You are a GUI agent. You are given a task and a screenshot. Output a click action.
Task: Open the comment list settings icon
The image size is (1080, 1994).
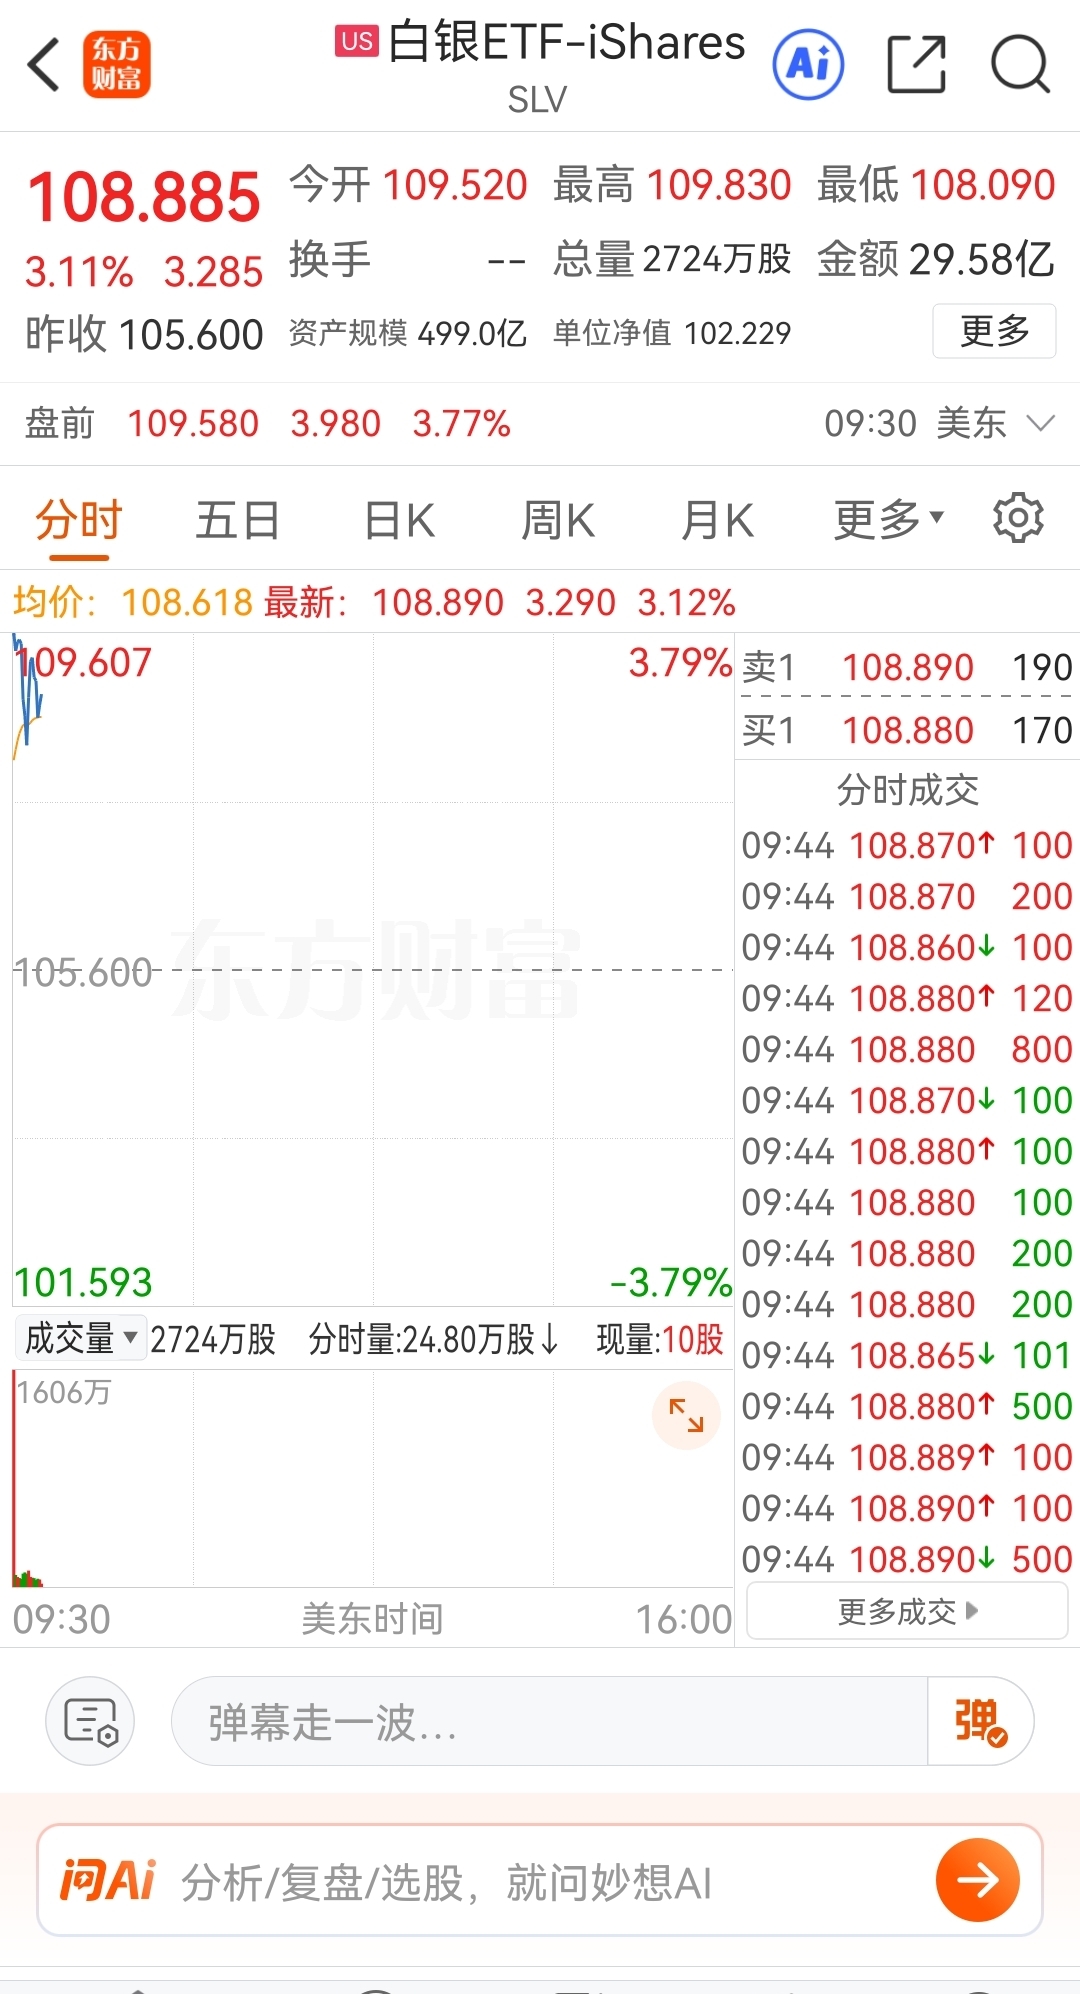tap(90, 1721)
